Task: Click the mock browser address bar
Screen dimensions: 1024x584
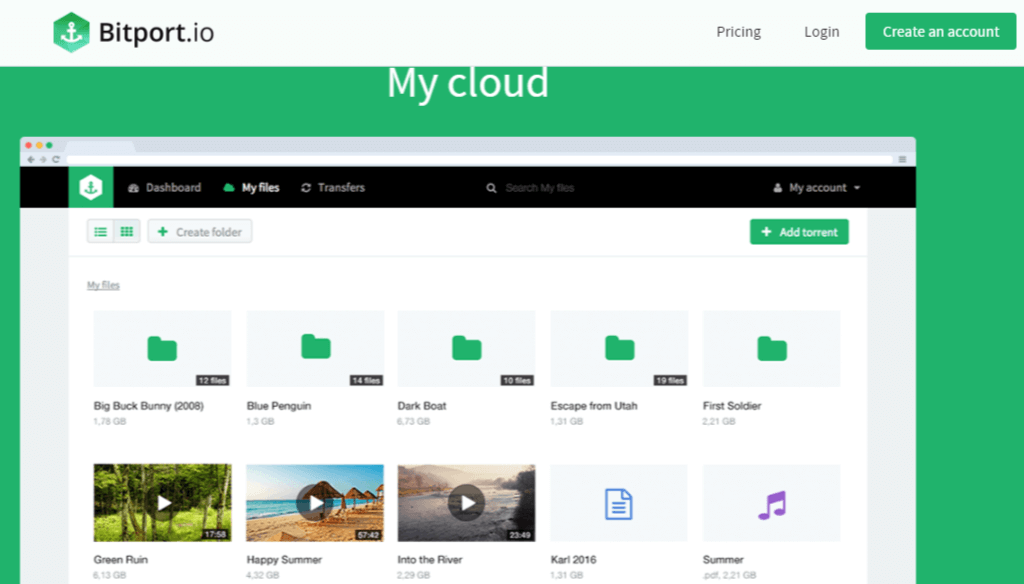Action: click(x=479, y=159)
